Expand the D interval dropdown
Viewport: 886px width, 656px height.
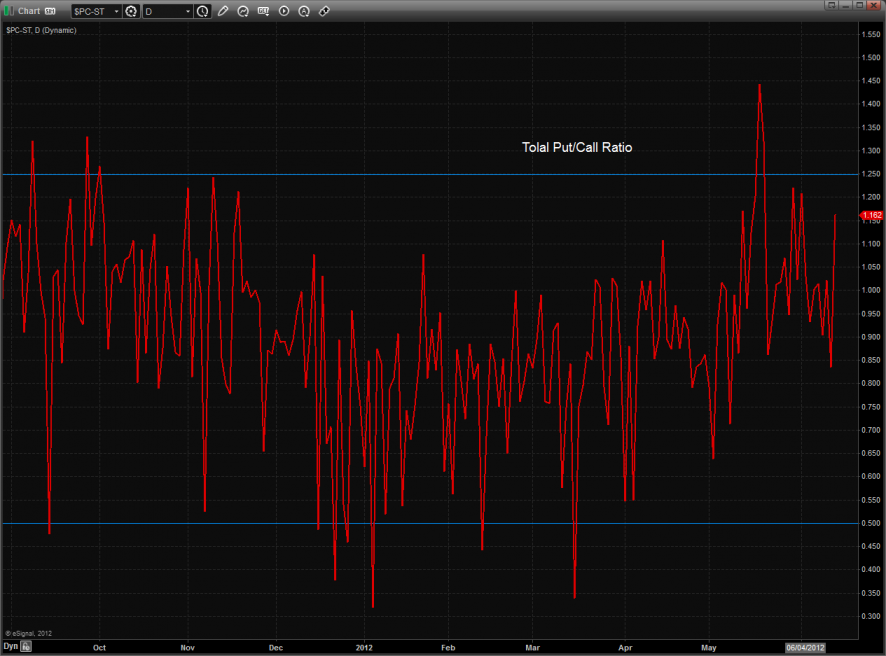(168, 11)
